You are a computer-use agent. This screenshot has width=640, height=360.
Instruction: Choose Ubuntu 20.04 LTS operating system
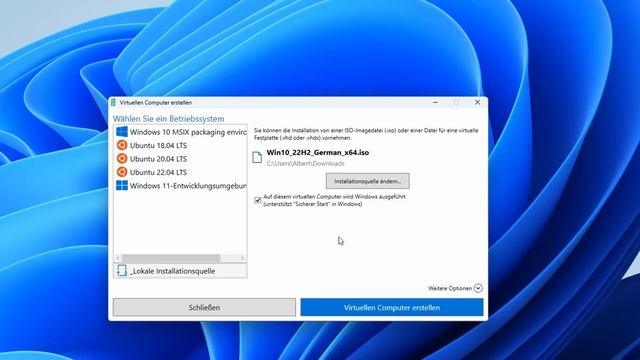coord(180,159)
